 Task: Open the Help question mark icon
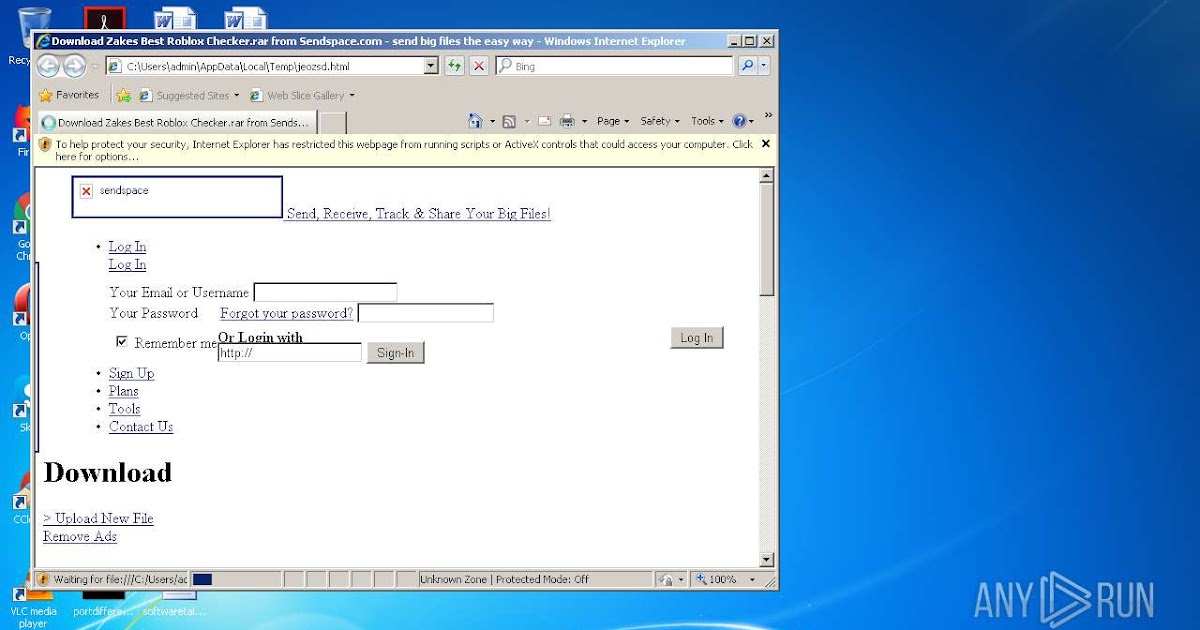739,121
